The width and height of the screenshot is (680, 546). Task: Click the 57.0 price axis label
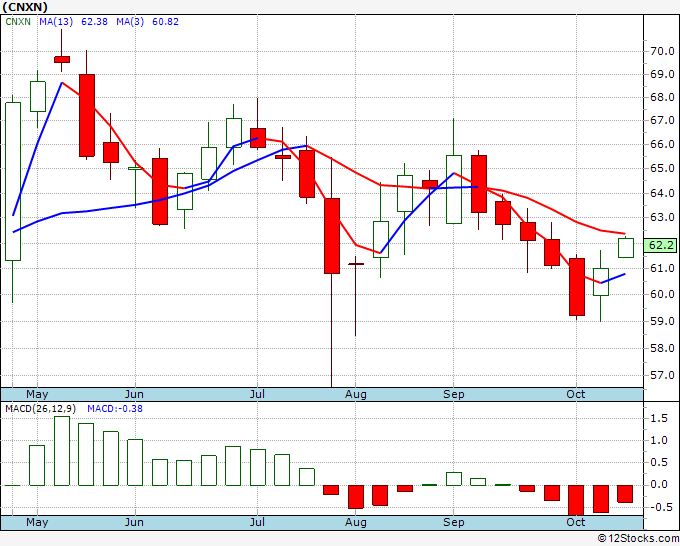pos(662,375)
